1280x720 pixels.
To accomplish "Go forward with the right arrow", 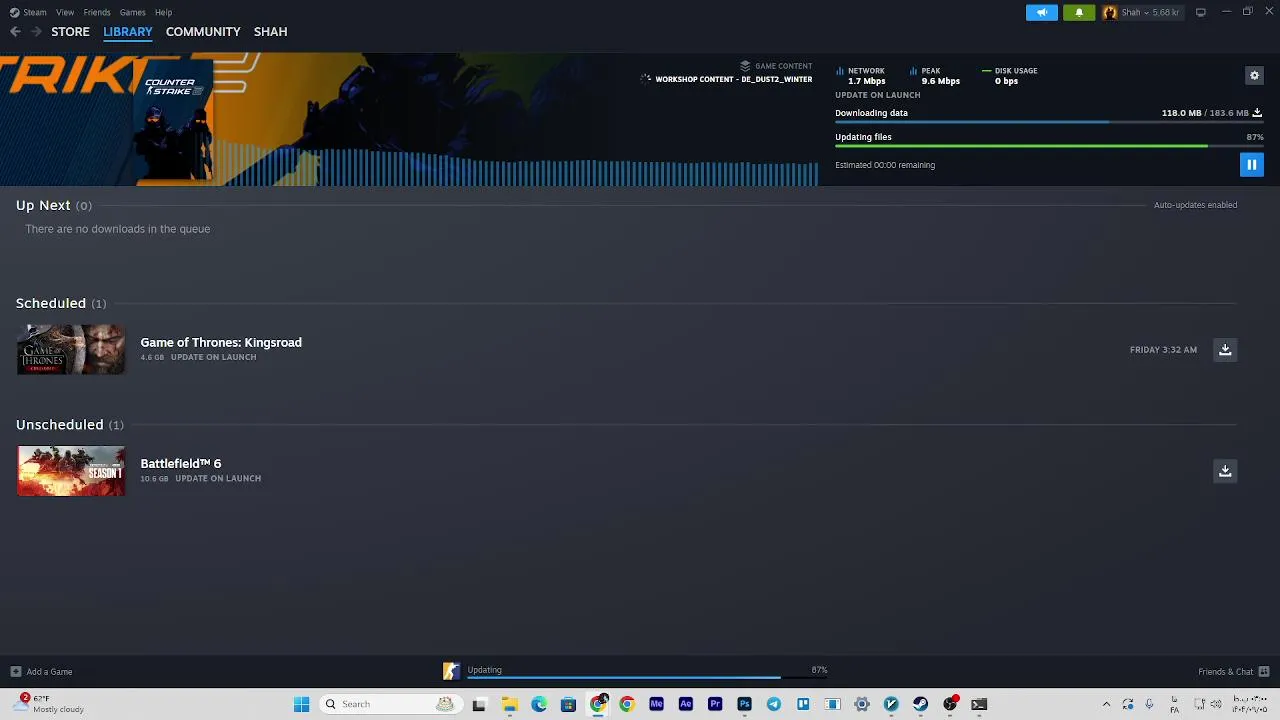I will pyautogui.click(x=36, y=32).
